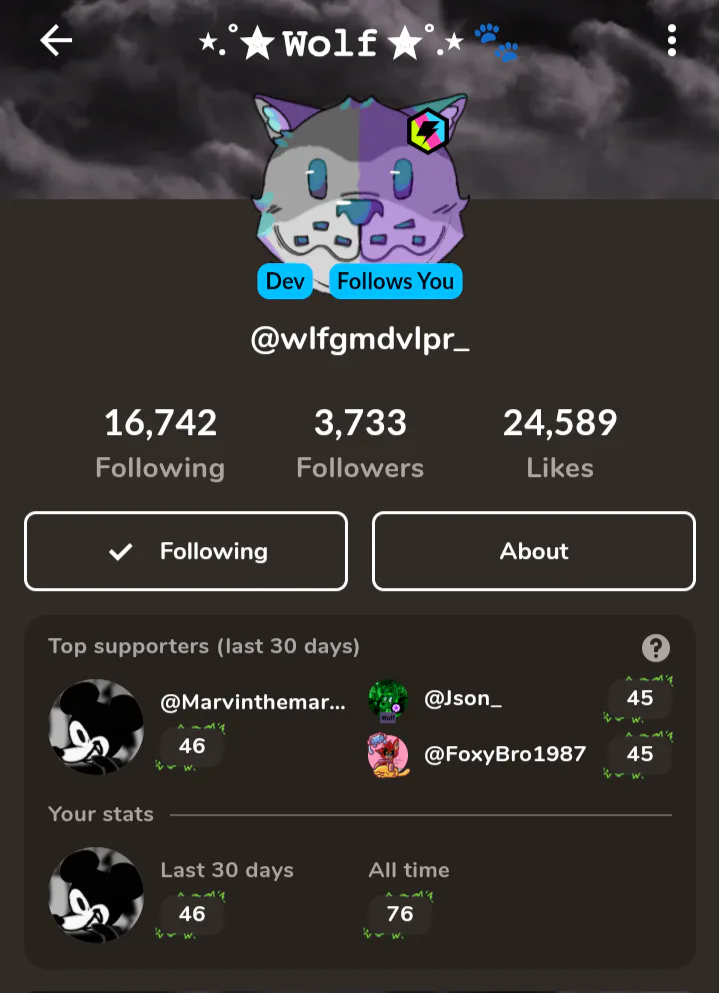Tap the @Json_ green avatar icon
719x993 pixels.
tap(388, 700)
